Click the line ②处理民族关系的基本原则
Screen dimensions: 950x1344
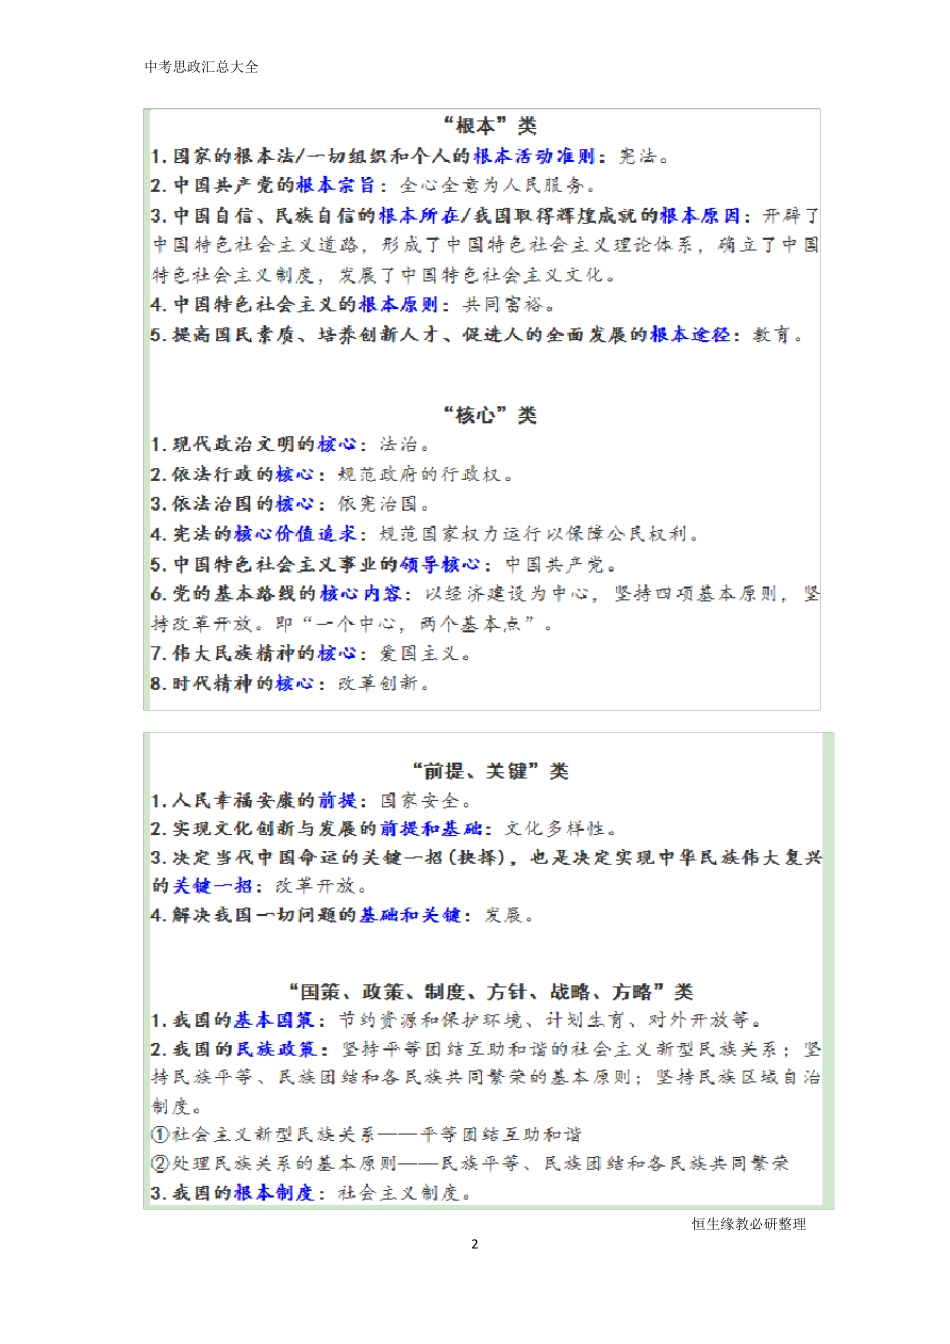coord(470,1164)
